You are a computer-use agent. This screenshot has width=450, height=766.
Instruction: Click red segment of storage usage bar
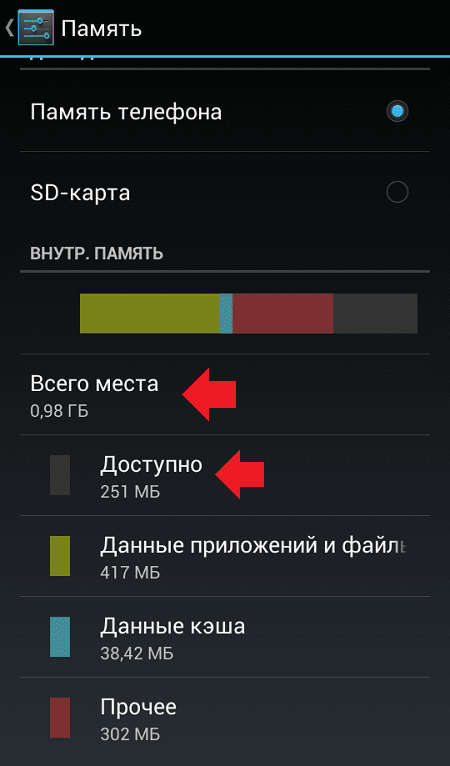click(x=283, y=313)
